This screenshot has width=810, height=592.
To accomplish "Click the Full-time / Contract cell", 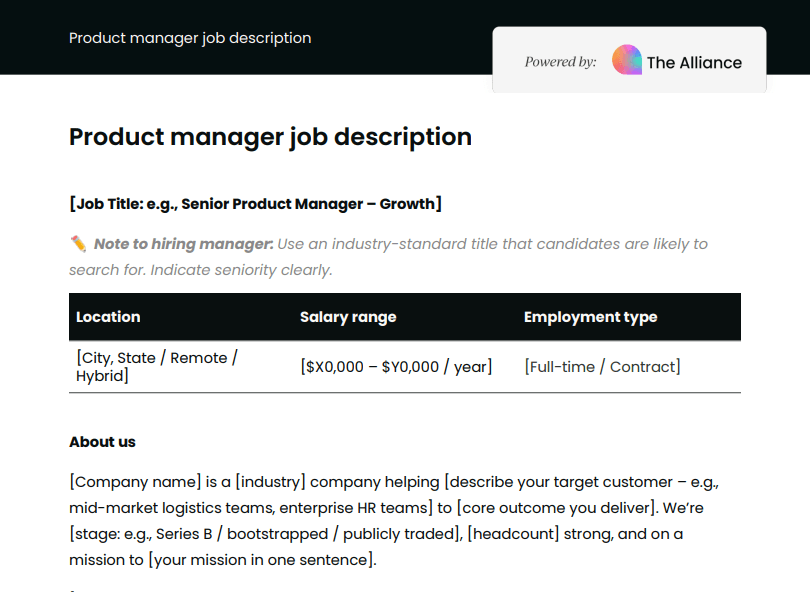I will (602, 367).
